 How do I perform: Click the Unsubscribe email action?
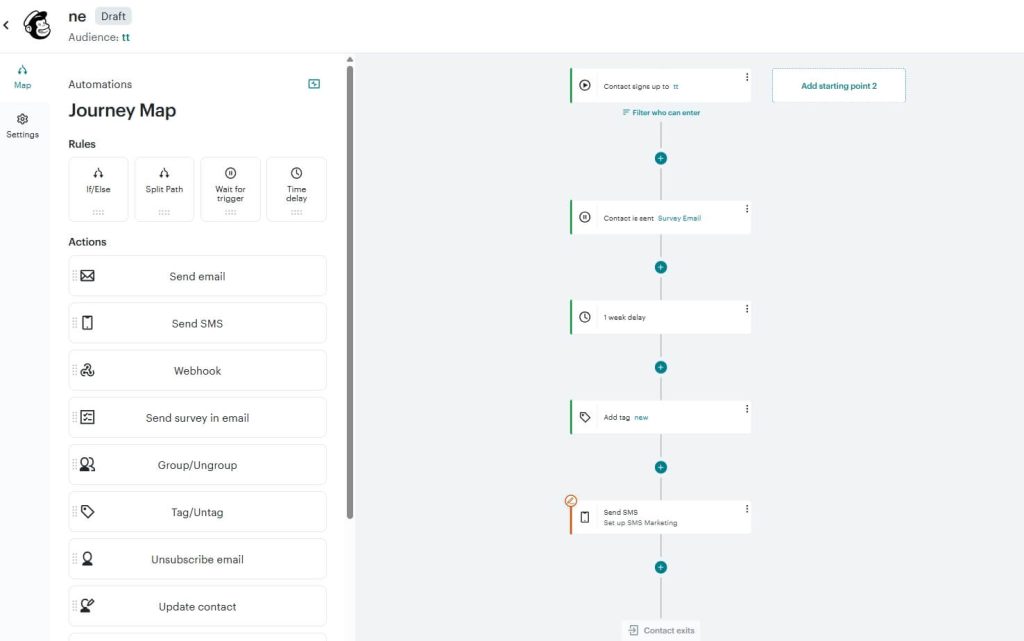196,558
